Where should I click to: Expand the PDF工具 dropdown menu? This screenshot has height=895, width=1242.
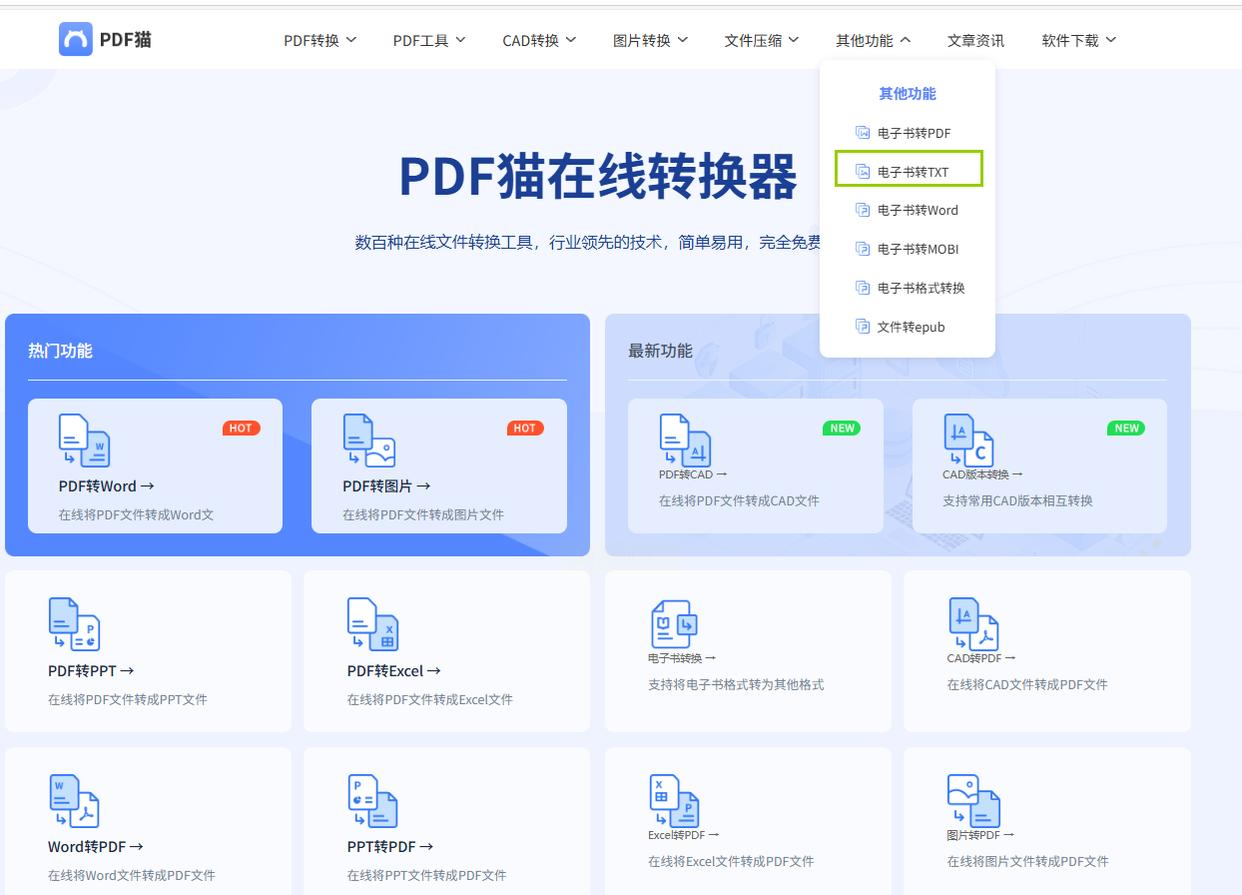click(429, 40)
